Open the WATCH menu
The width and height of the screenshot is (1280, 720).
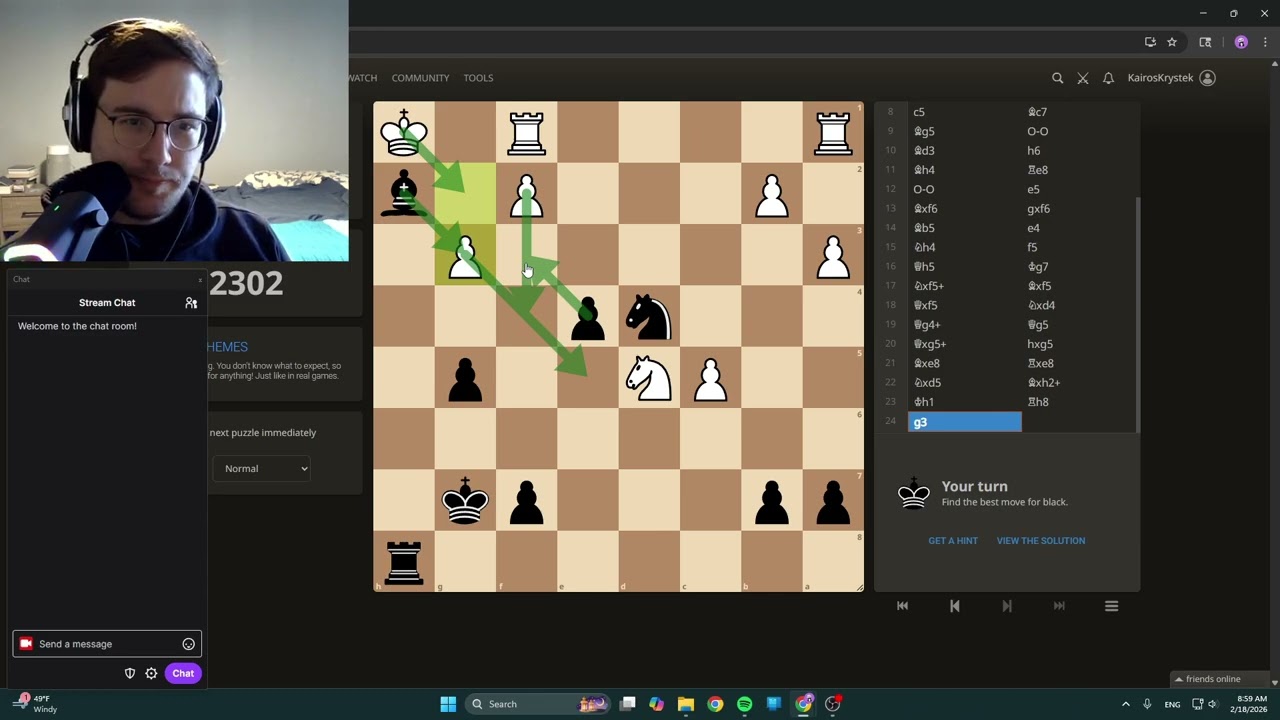pos(362,78)
